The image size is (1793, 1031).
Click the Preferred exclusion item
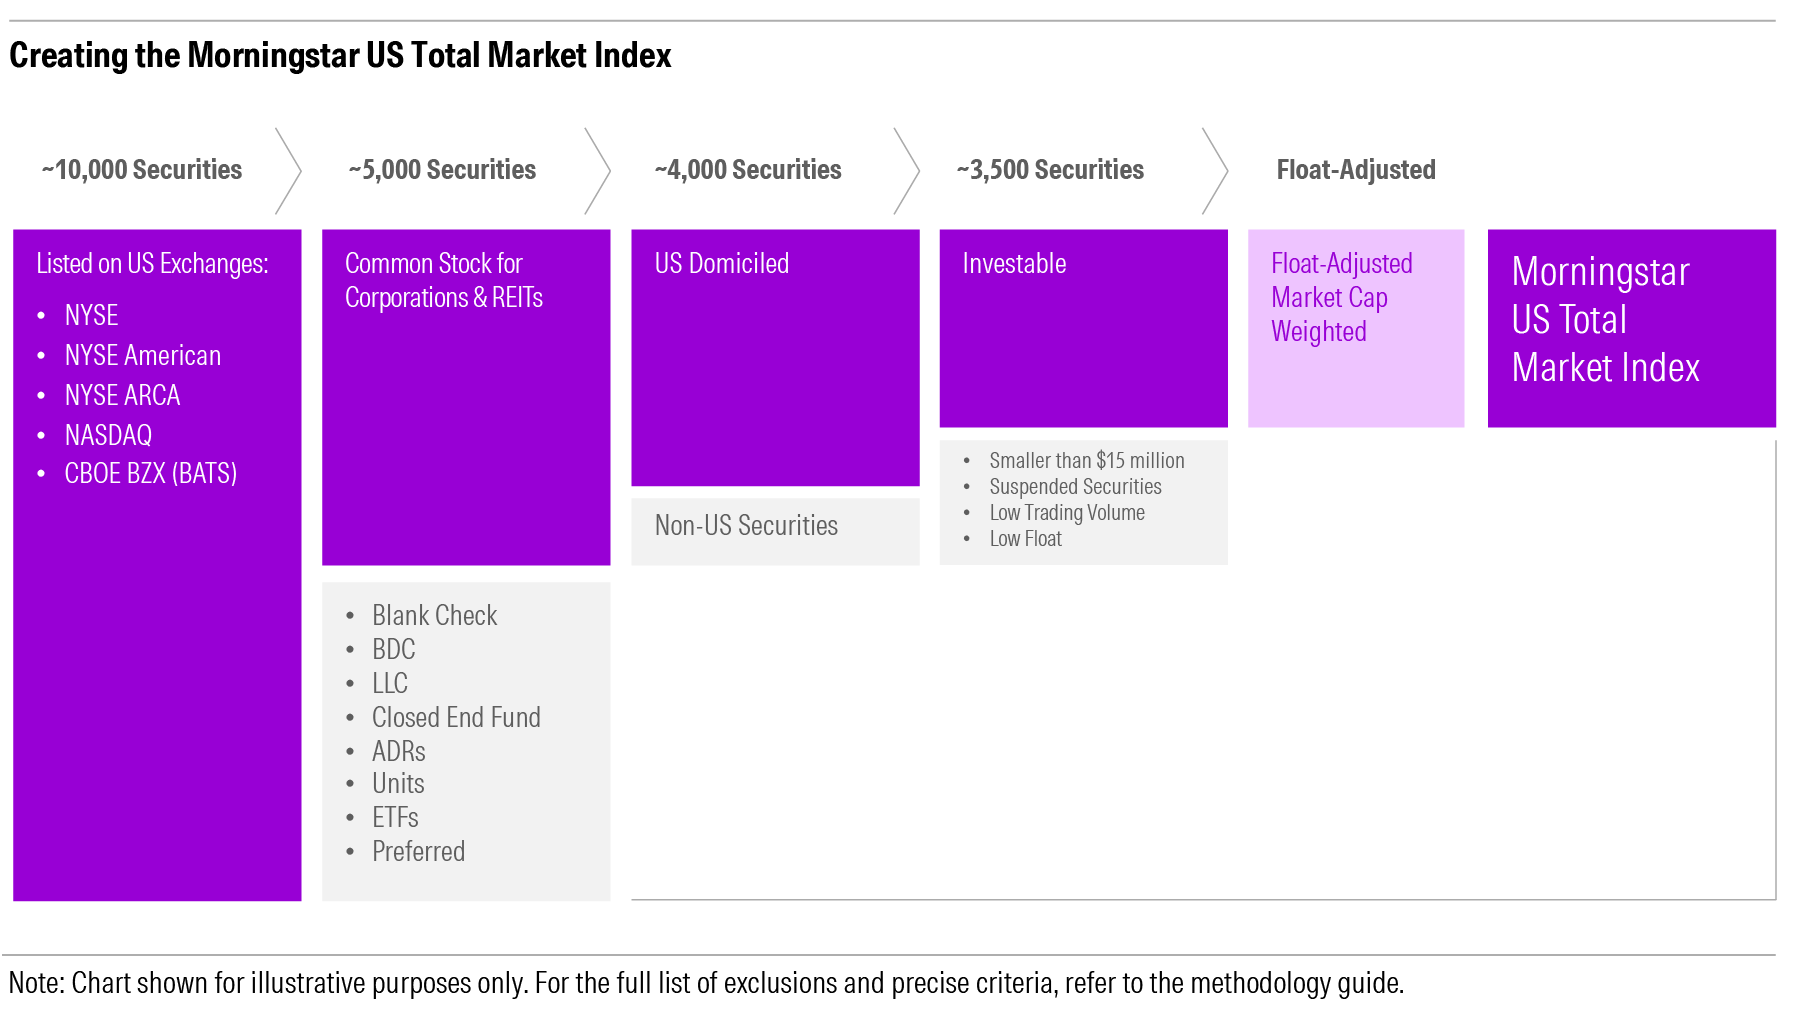[x=418, y=851]
